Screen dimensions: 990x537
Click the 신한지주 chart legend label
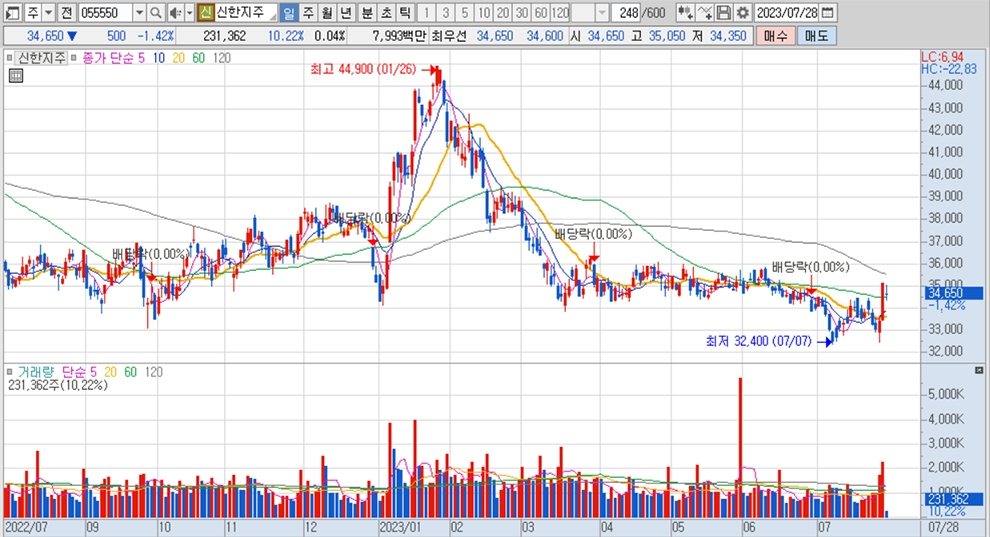(41, 58)
